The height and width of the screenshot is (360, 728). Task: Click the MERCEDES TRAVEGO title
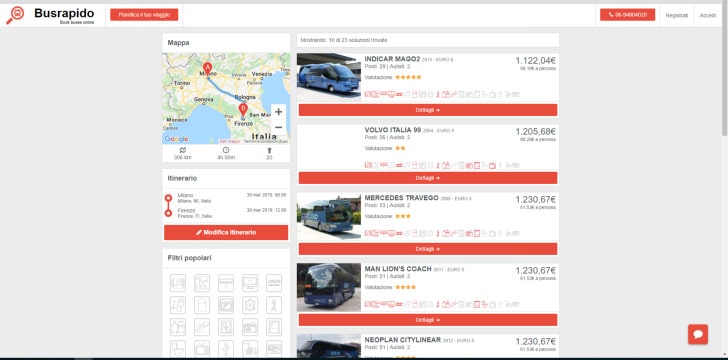pos(402,198)
